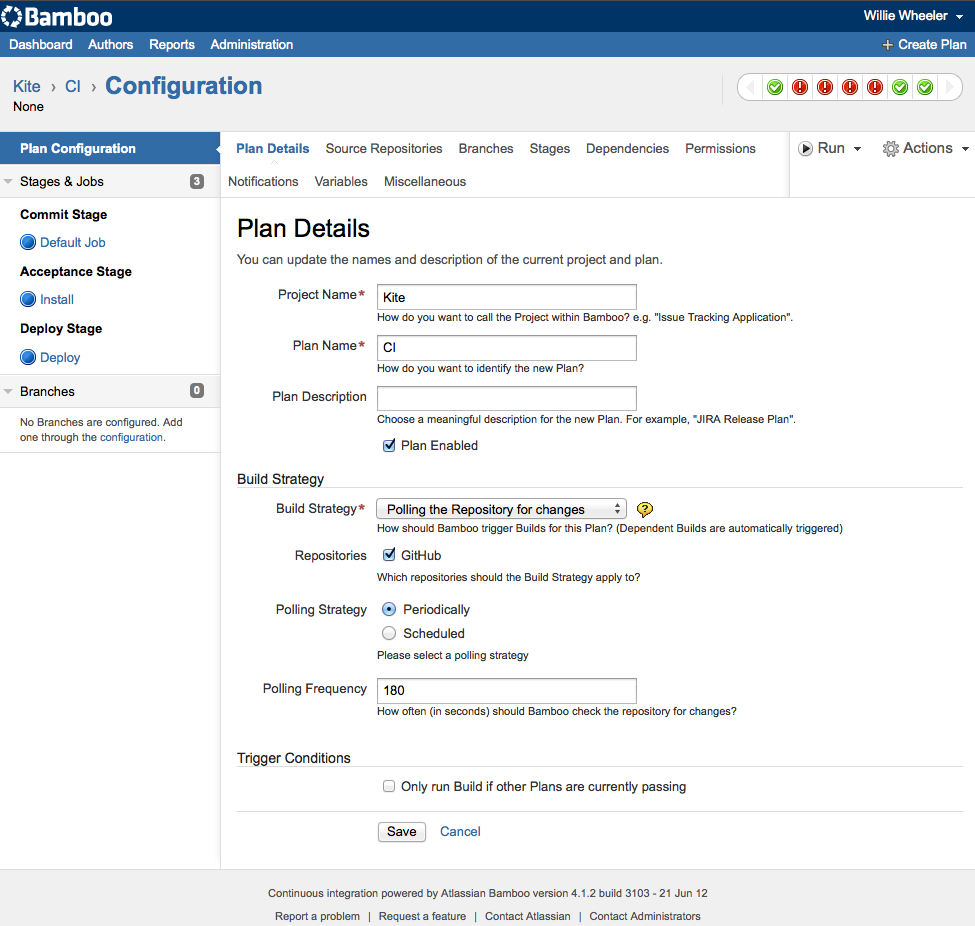Switch to the Notifications tab
The height and width of the screenshot is (926, 975).
pos(263,182)
